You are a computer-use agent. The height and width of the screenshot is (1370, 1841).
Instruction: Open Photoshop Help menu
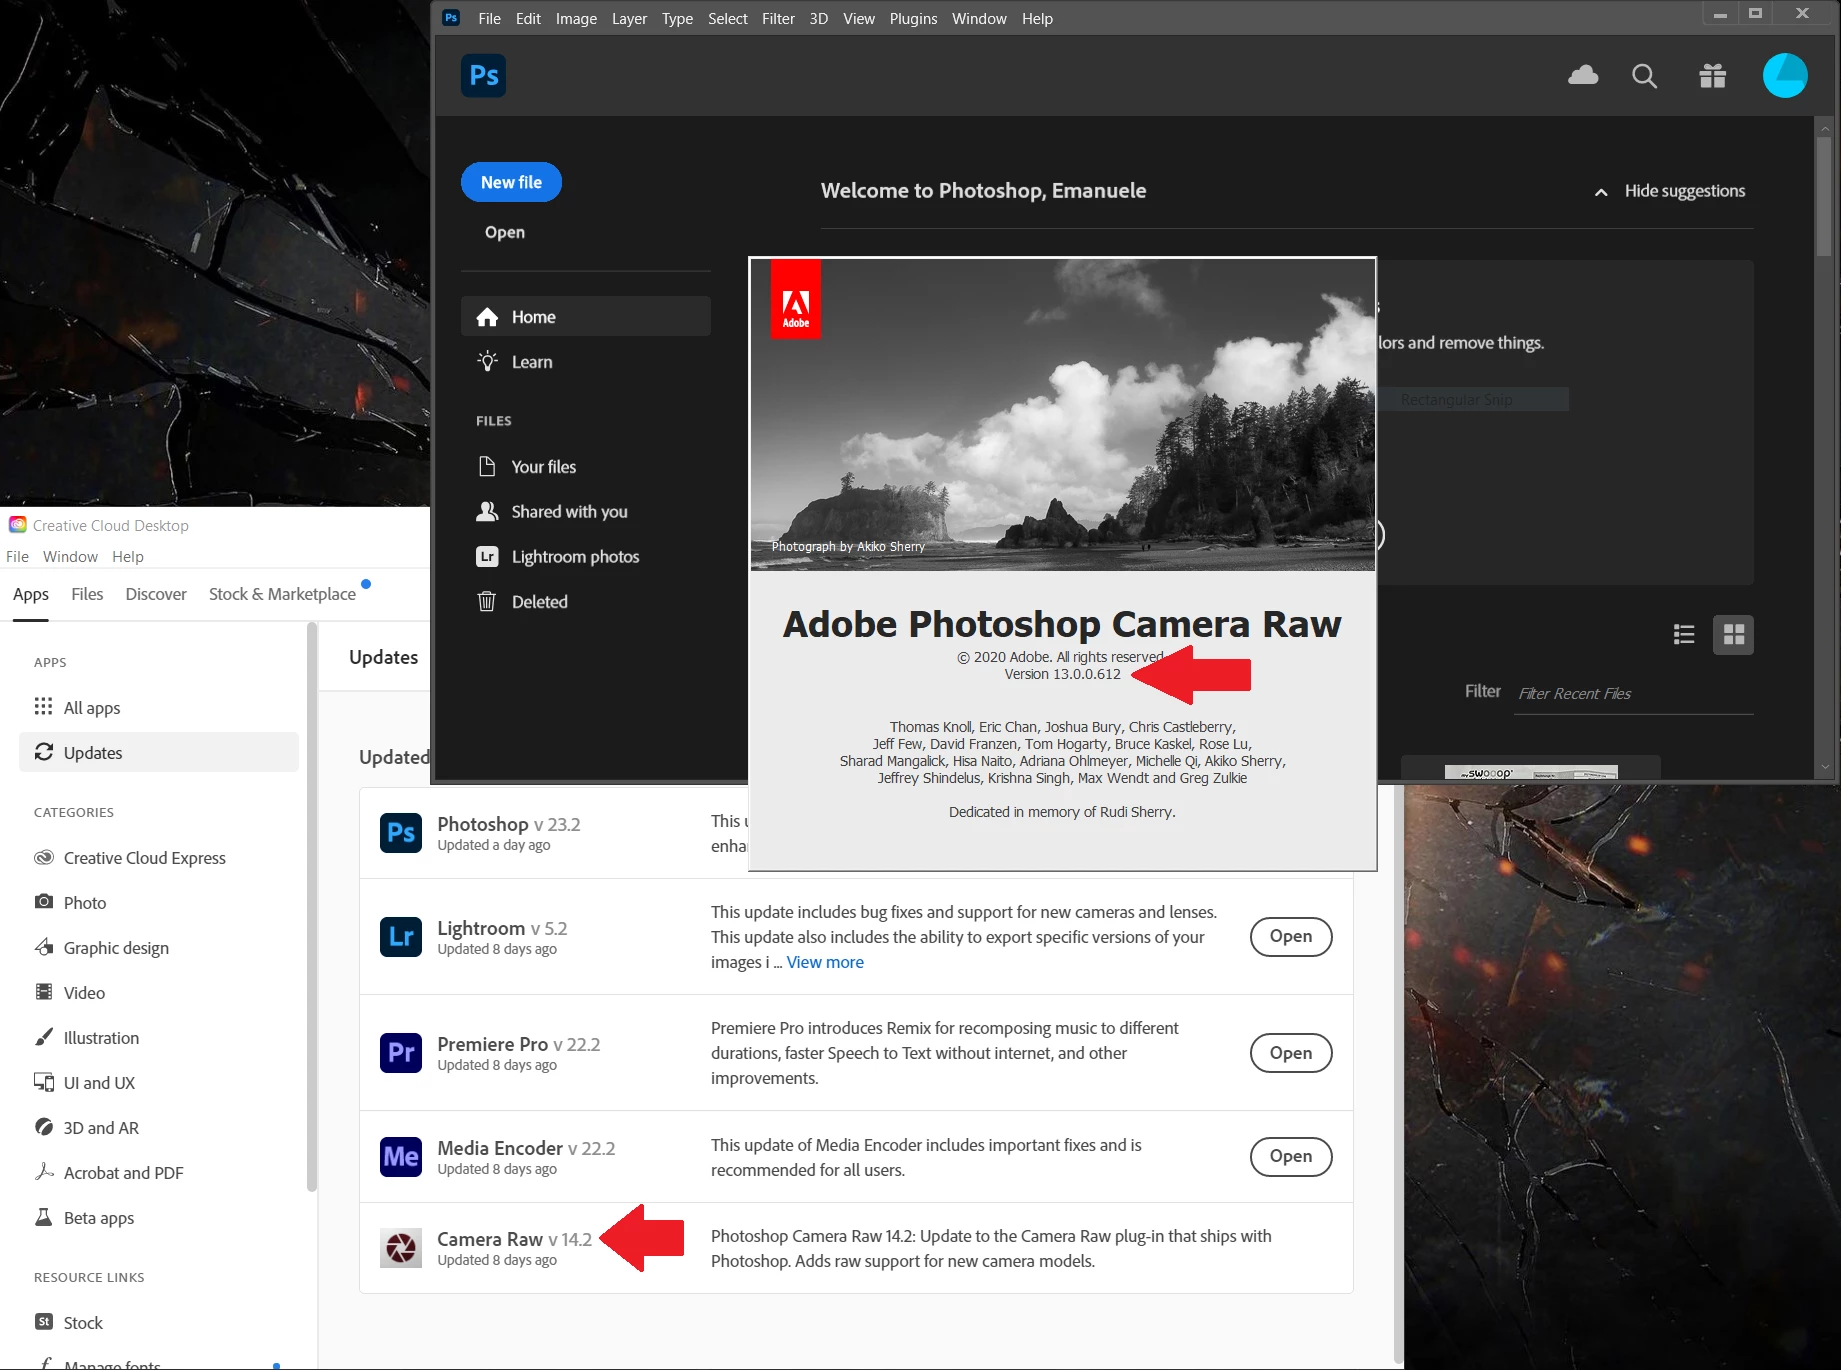click(x=1037, y=19)
